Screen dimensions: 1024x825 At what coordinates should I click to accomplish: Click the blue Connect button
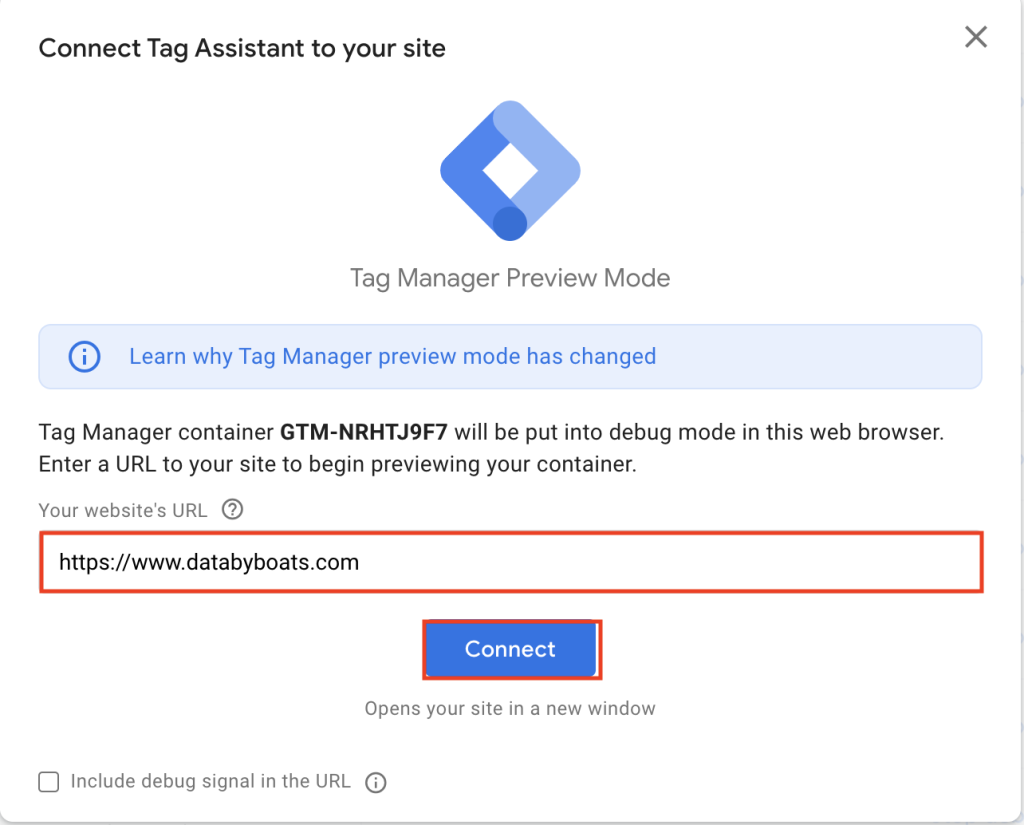click(x=511, y=649)
